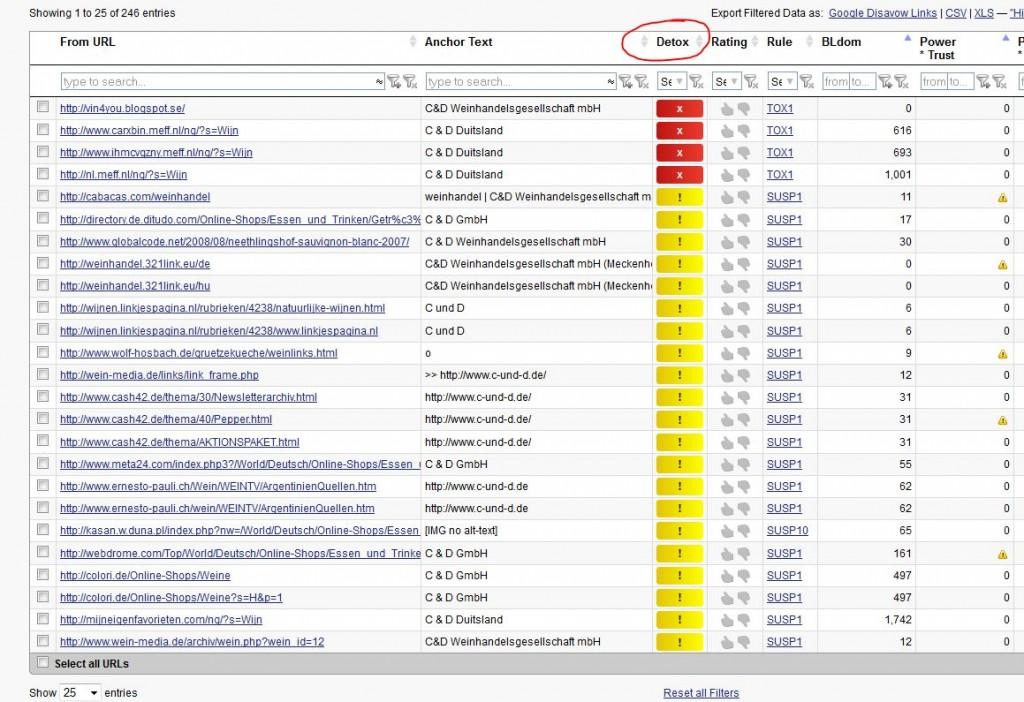Open the Rating filter select dropdown
Screen dimensions: 1024x702
[x=726, y=82]
